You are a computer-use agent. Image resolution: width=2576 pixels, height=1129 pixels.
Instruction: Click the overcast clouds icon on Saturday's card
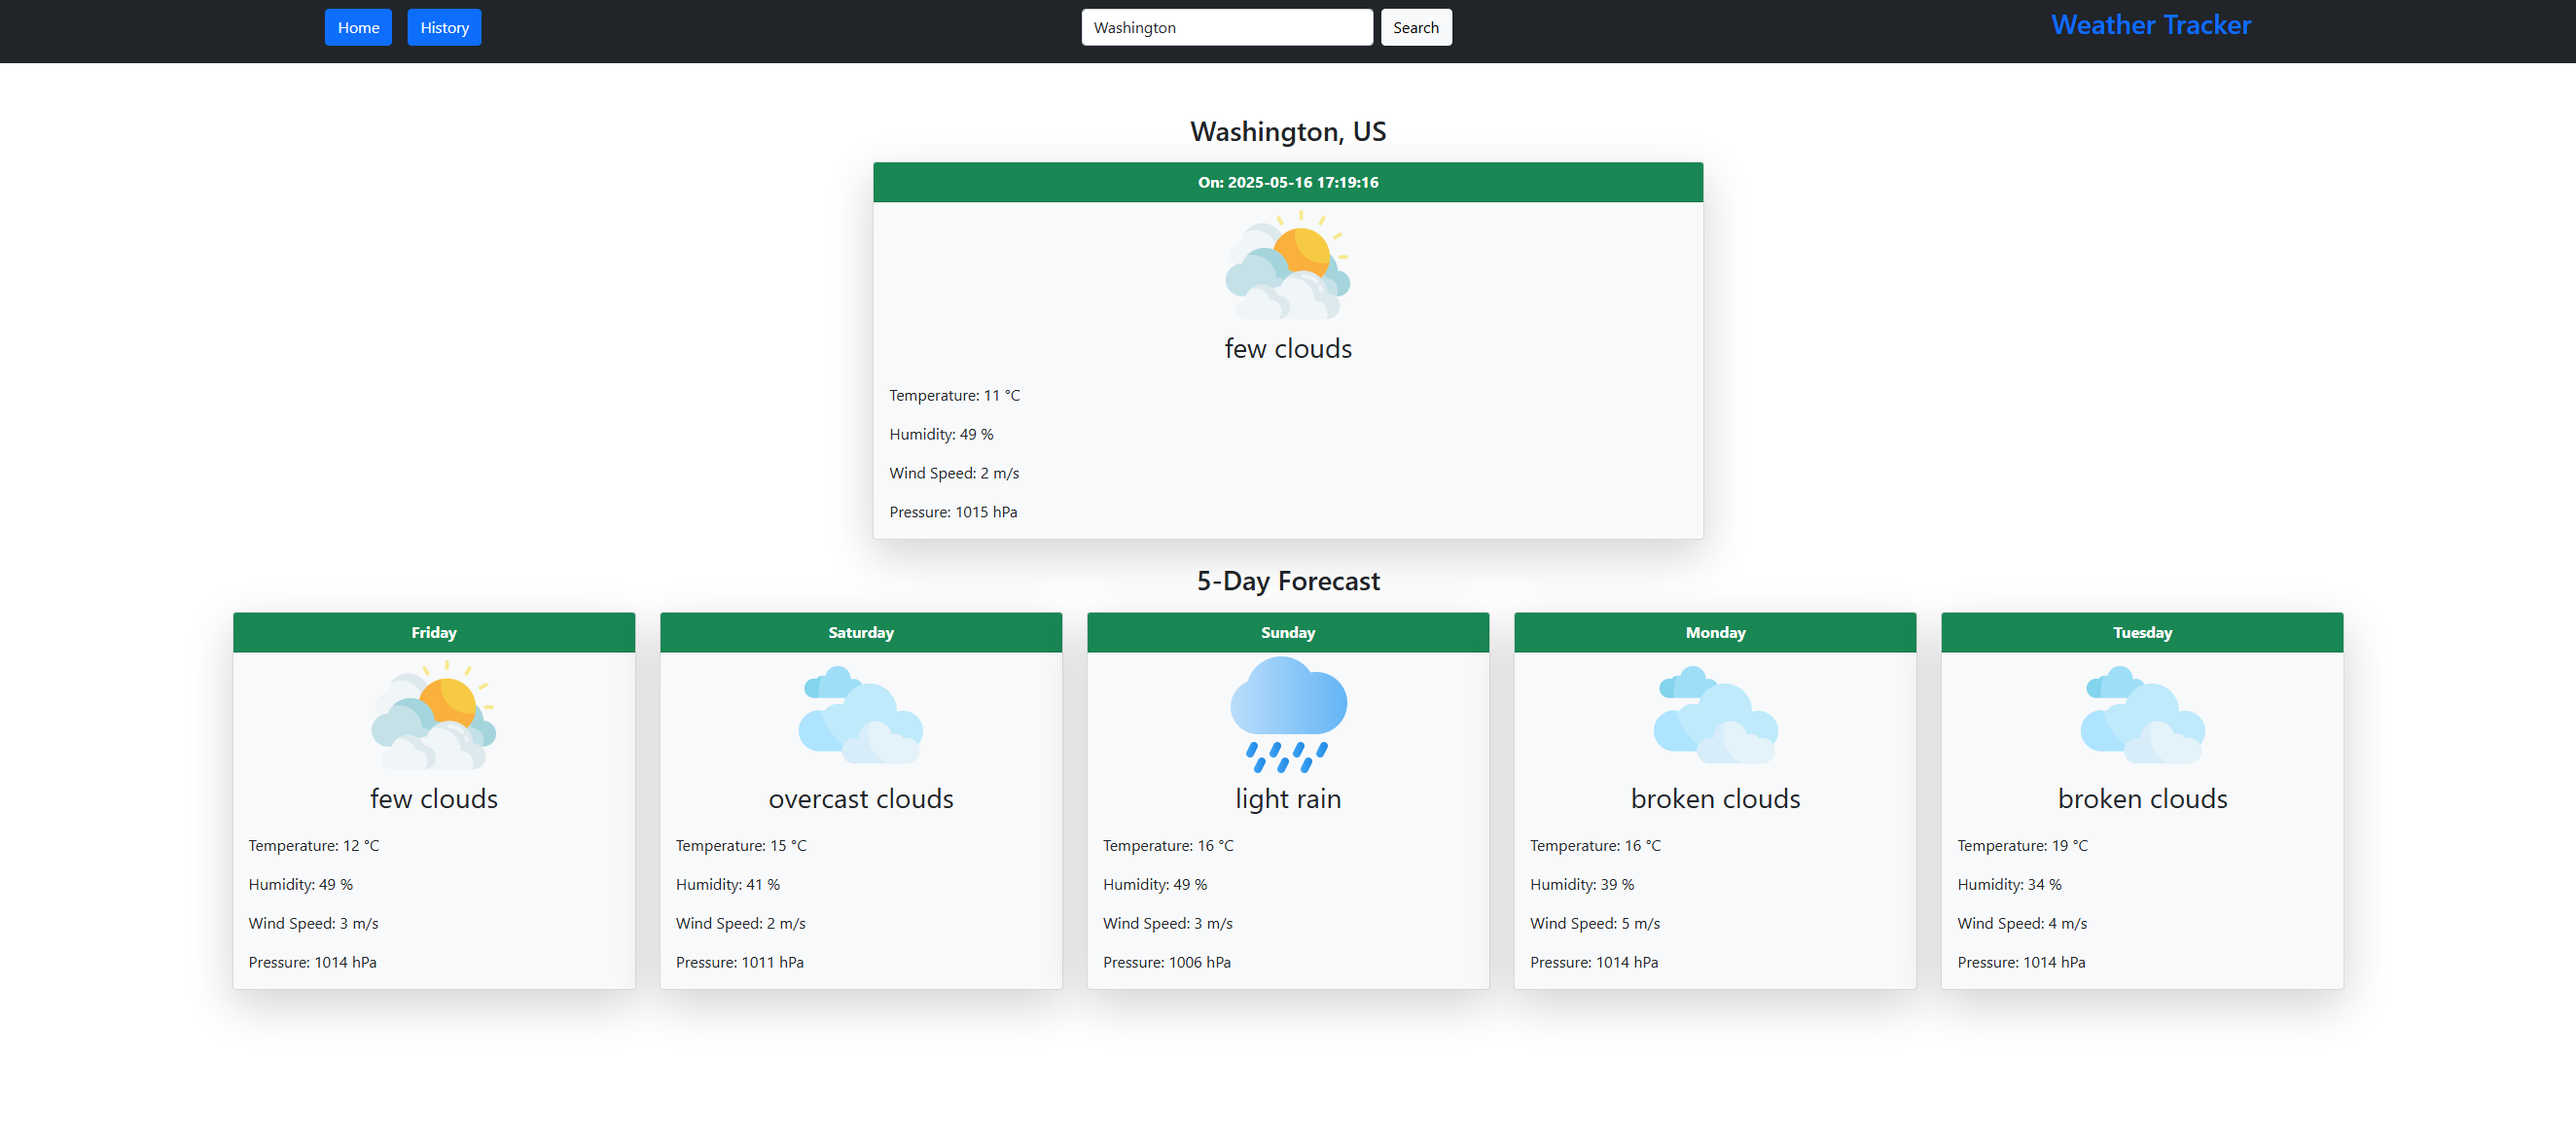[x=860, y=715]
